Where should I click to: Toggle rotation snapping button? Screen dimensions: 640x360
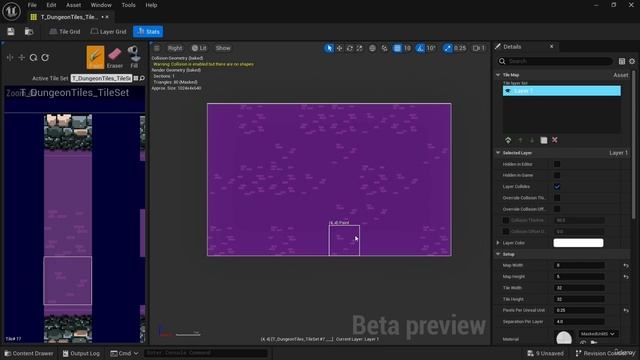(x=420, y=48)
